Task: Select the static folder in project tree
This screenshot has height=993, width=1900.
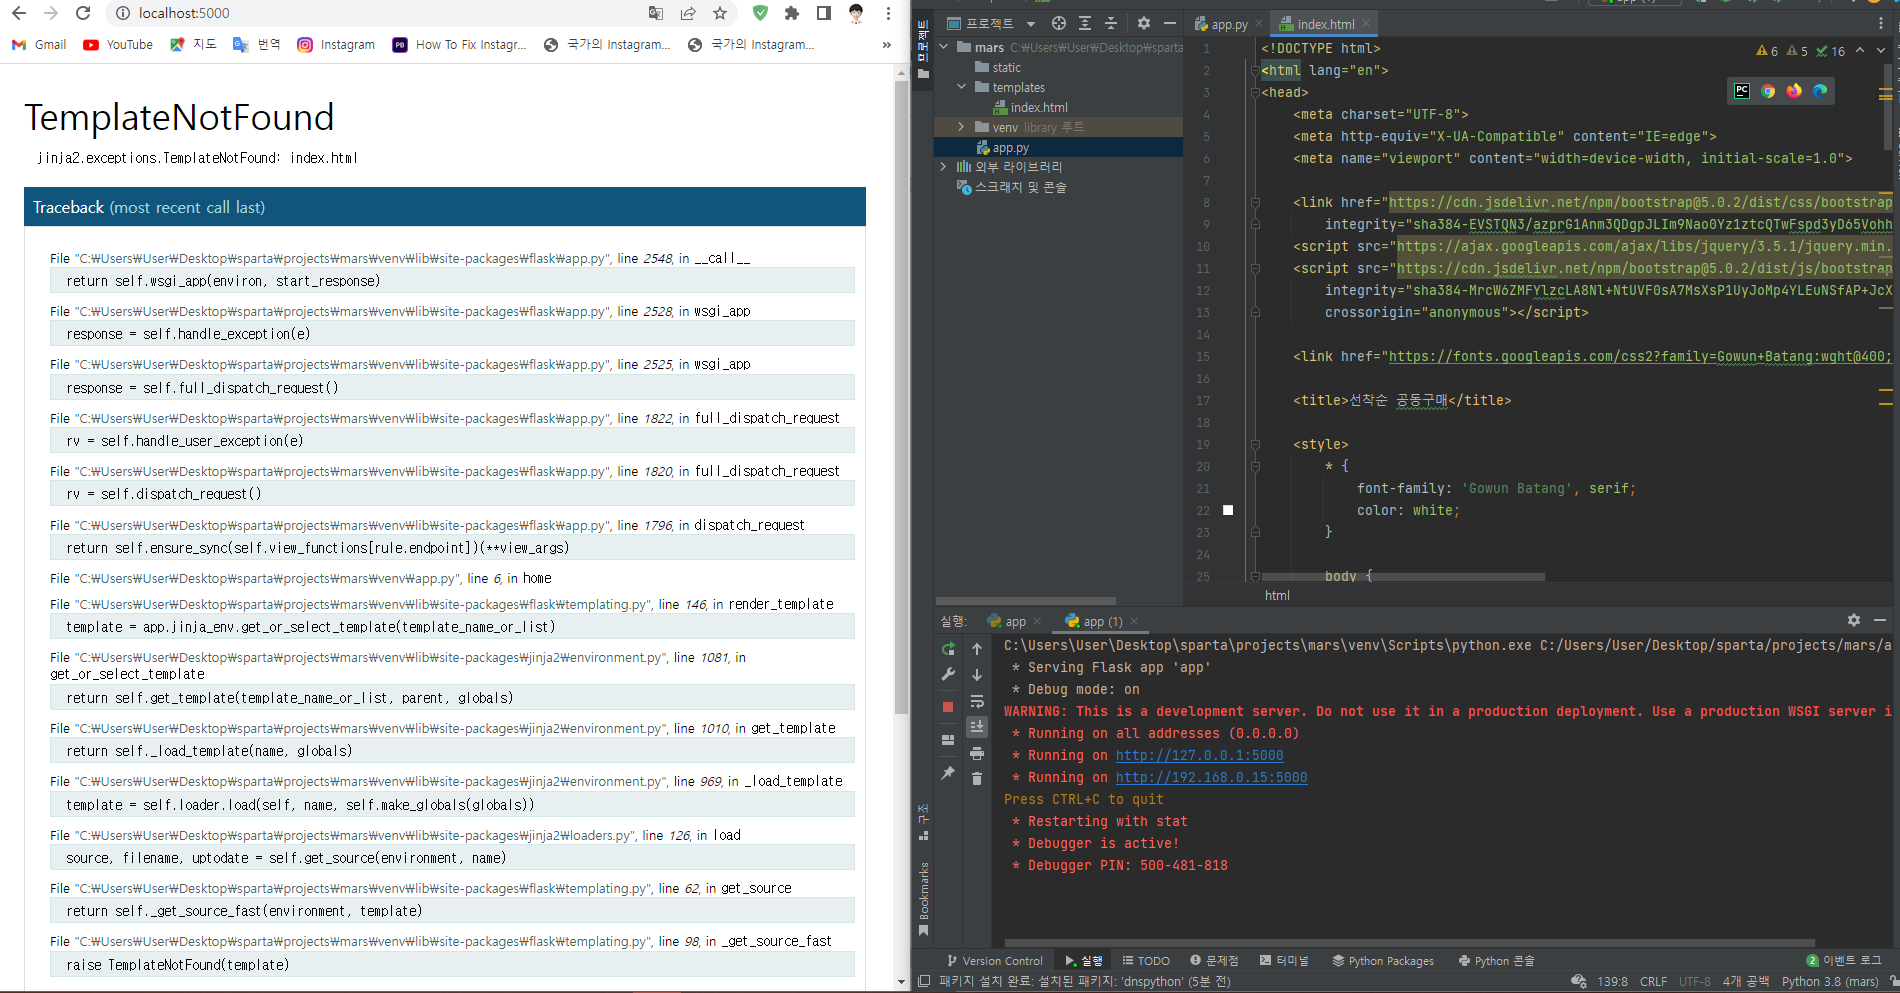Action: point(998,67)
